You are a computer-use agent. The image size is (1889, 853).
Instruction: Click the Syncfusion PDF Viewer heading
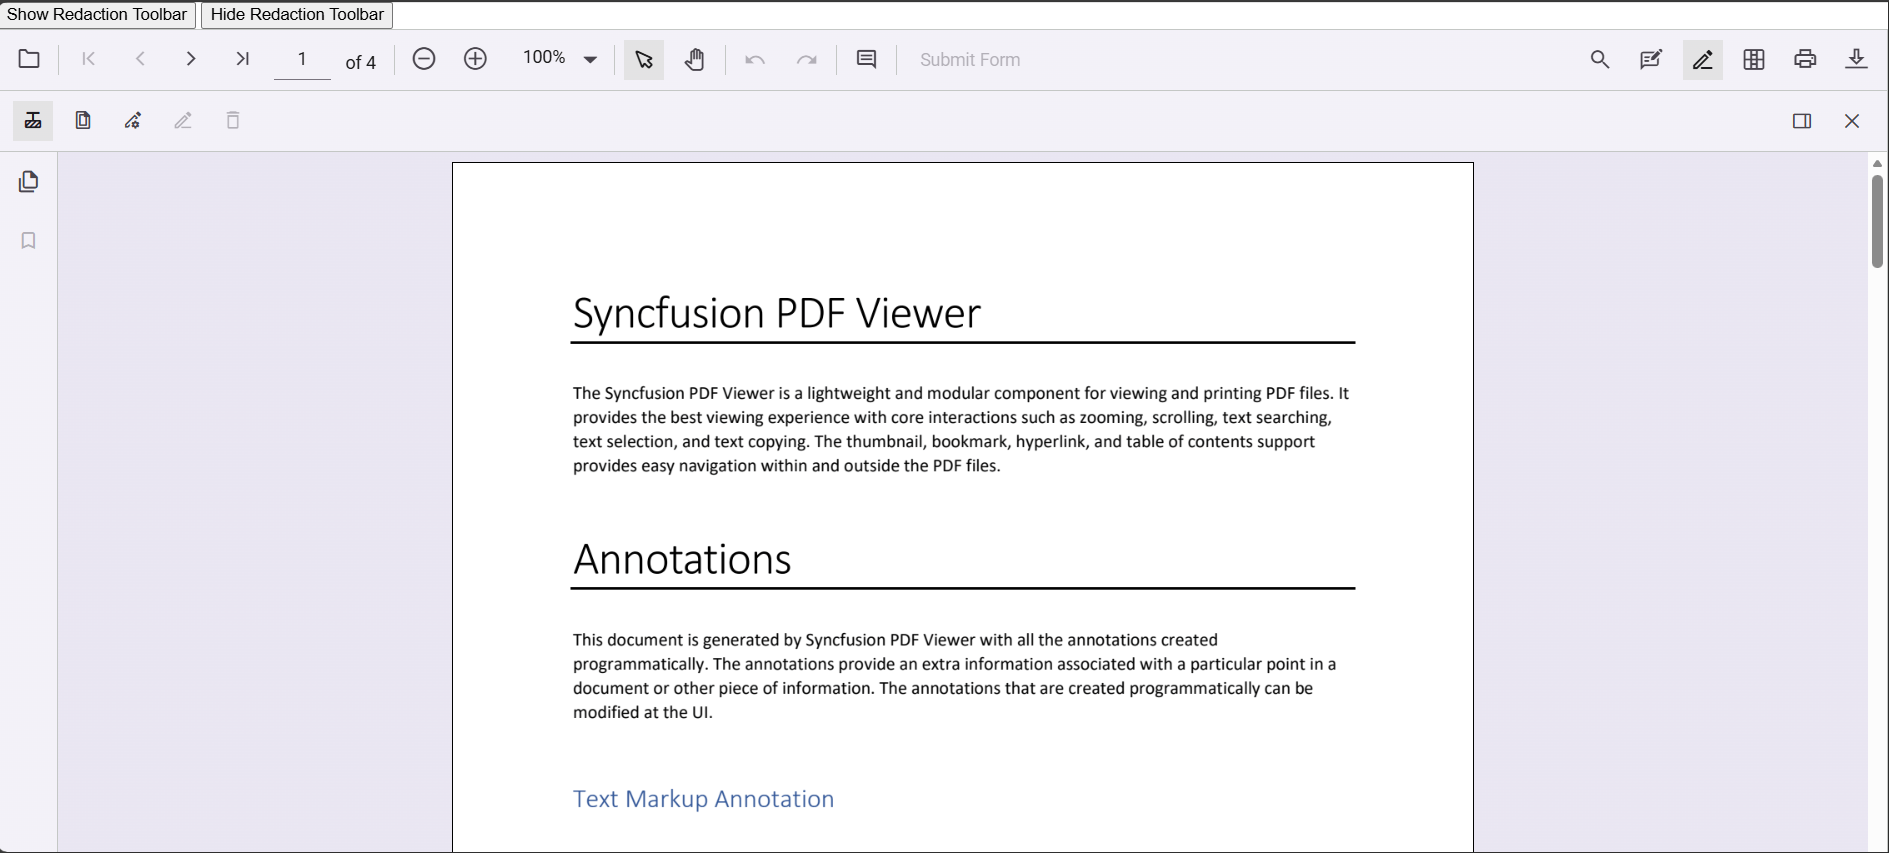pyautogui.click(x=777, y=313)
